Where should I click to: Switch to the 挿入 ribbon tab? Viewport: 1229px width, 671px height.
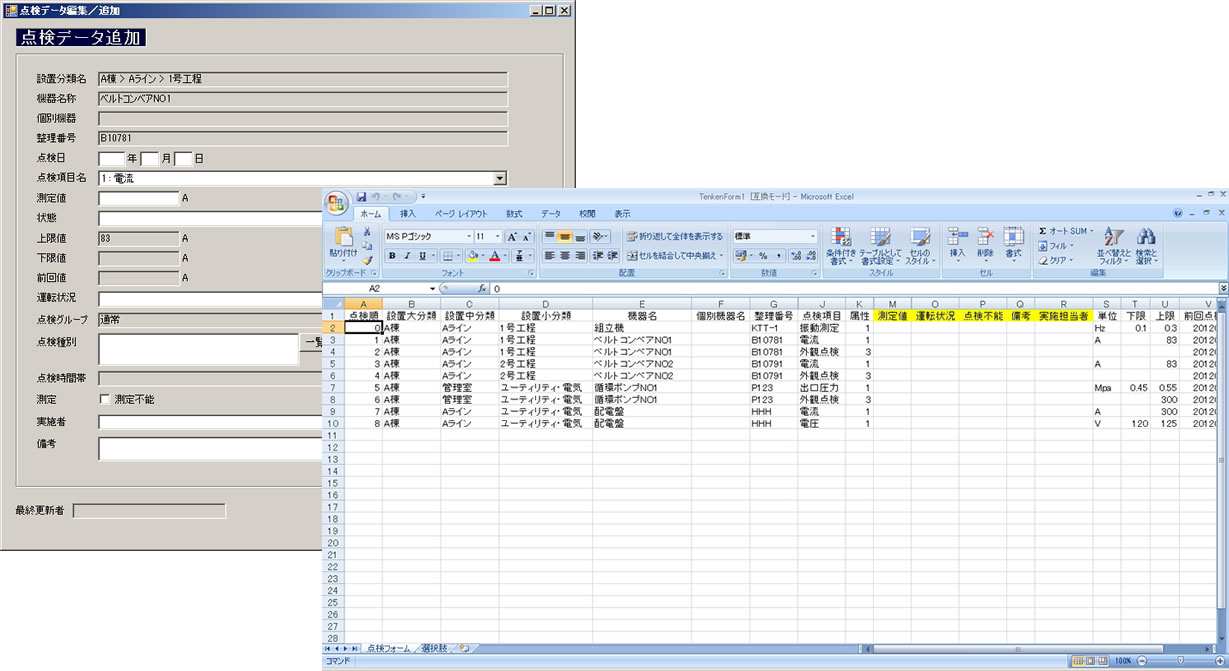pos(408,214)
